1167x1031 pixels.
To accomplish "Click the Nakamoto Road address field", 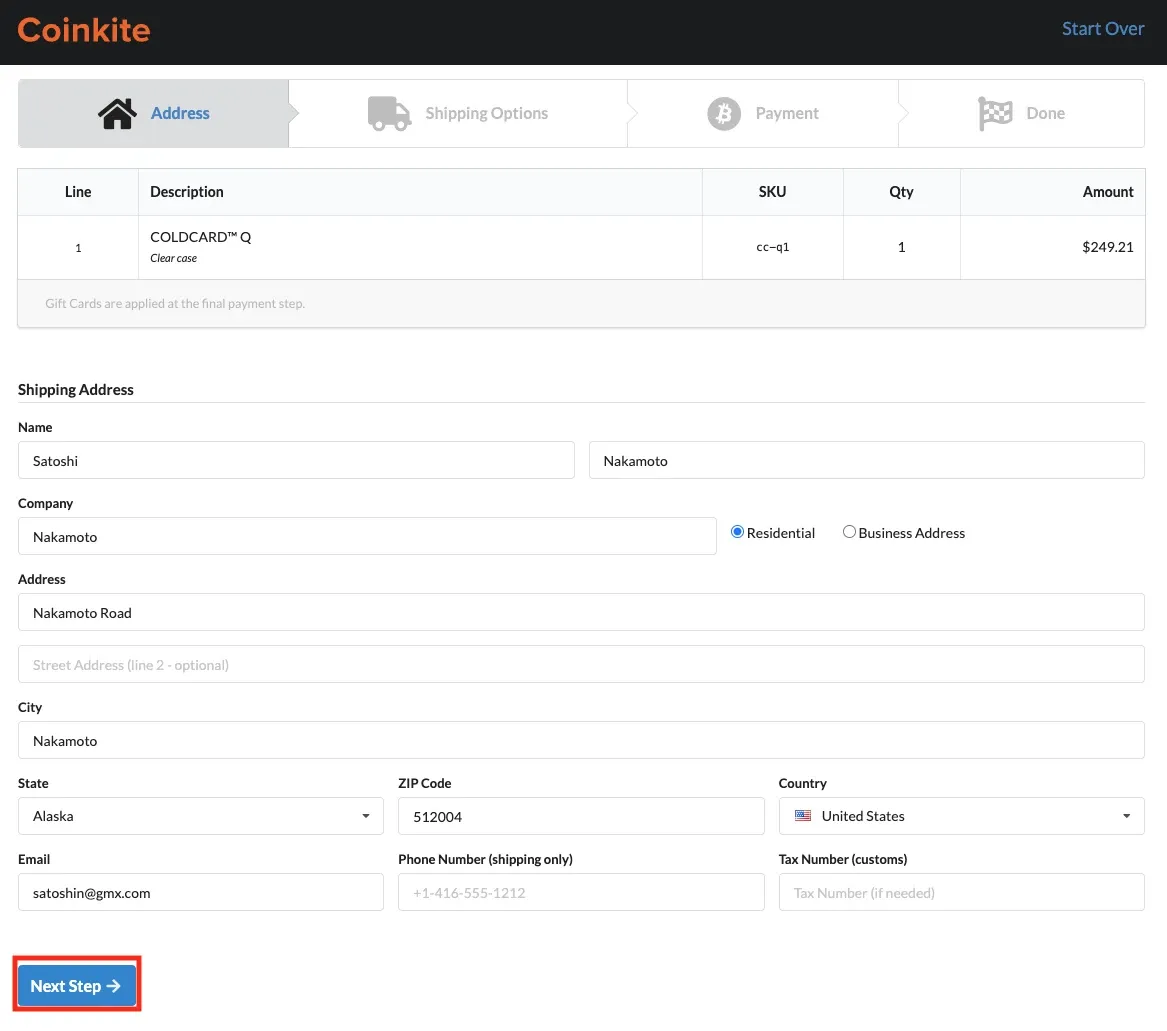I will point(581,612).
